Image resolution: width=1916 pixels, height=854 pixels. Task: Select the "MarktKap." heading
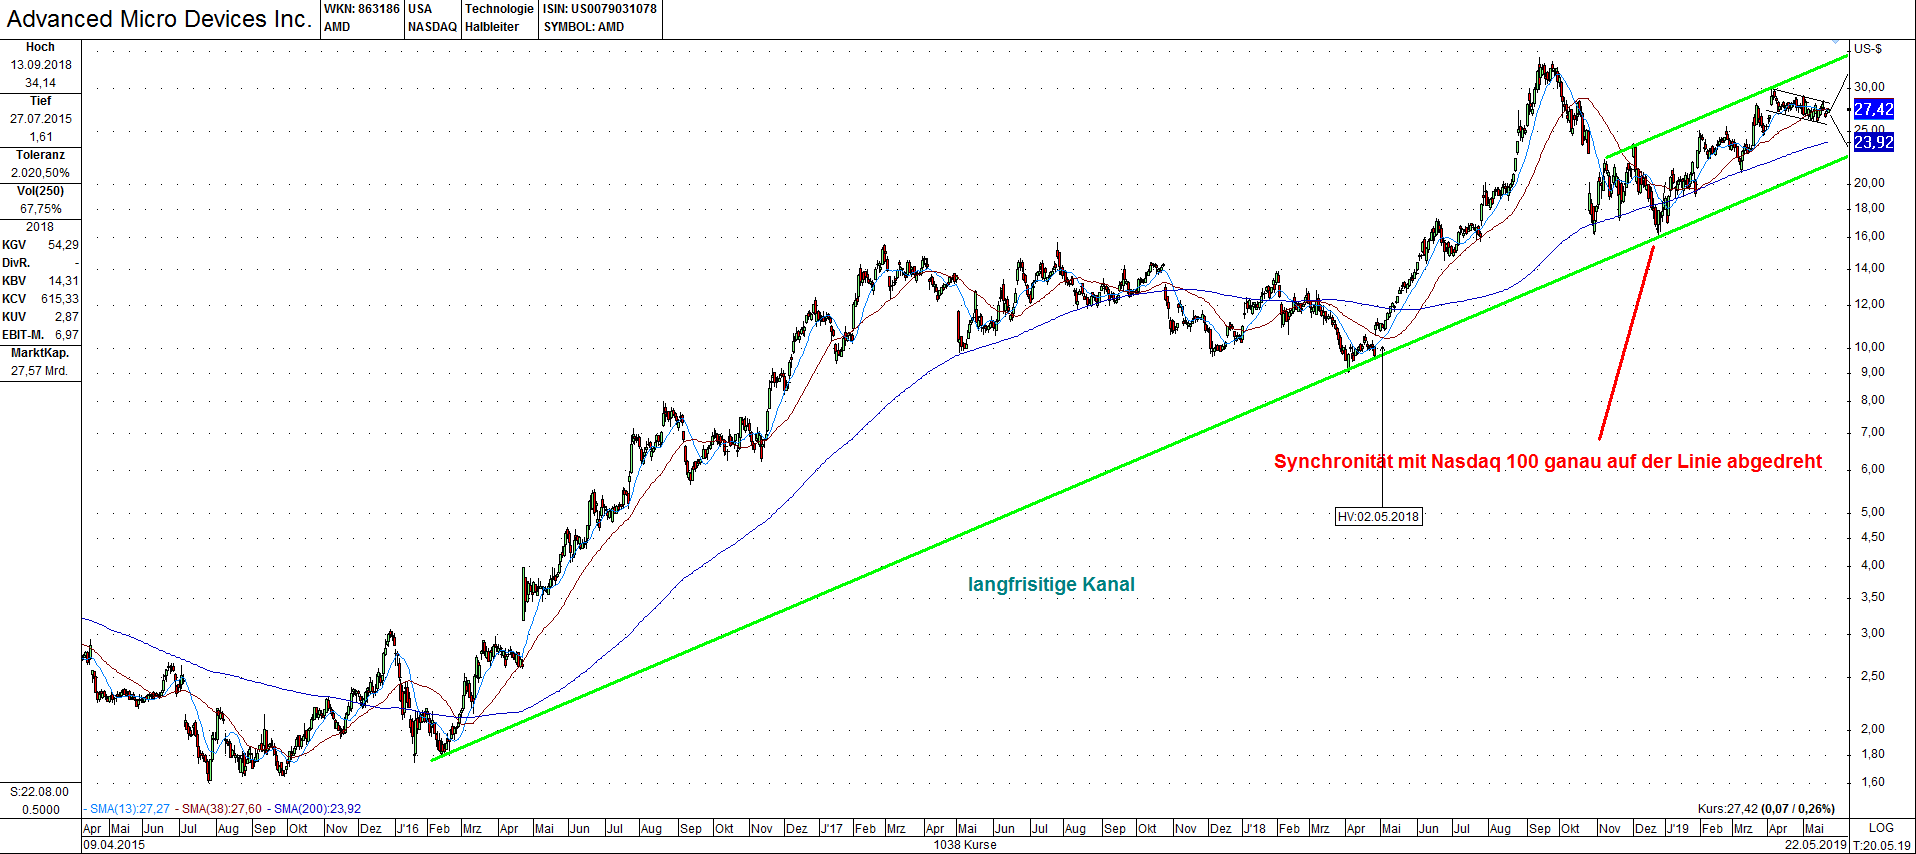(40, 353)
